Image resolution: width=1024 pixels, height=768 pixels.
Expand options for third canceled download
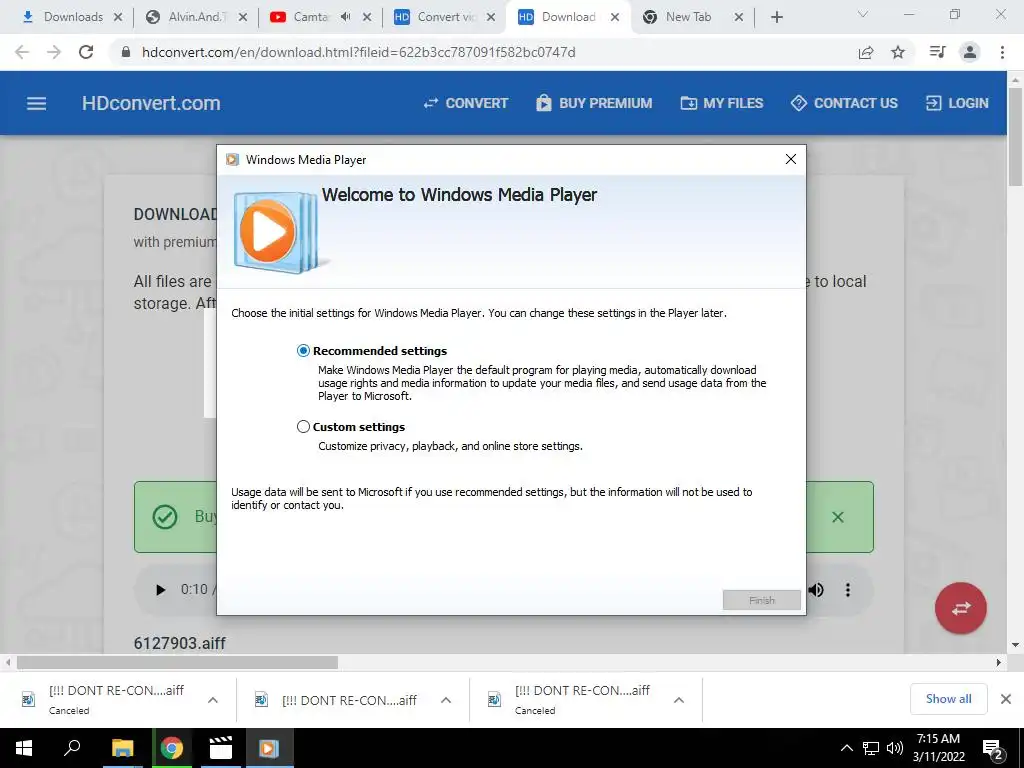pyautogui.click(x=679, y=700)
